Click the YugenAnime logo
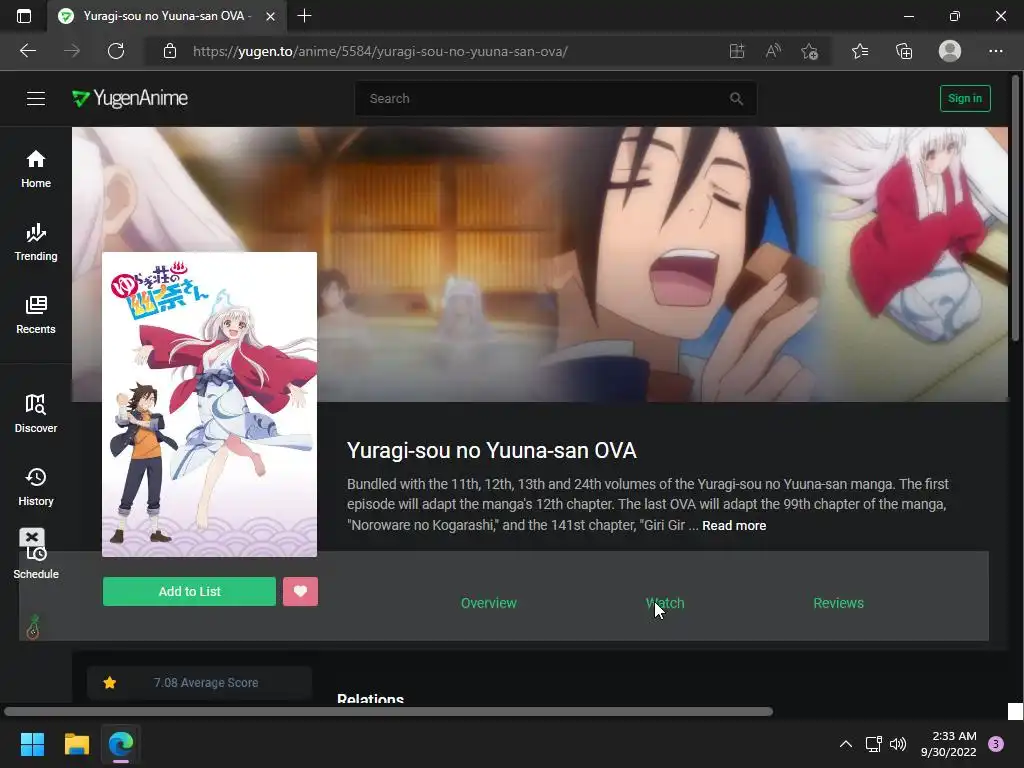Image resolution: width=1024 pixels, height=768 pixels. [130, 99]
